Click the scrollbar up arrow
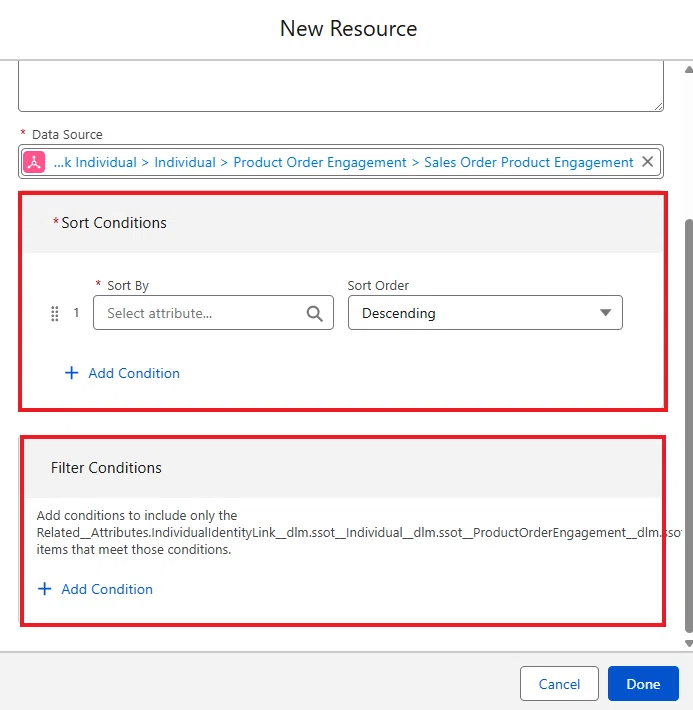 689,70
